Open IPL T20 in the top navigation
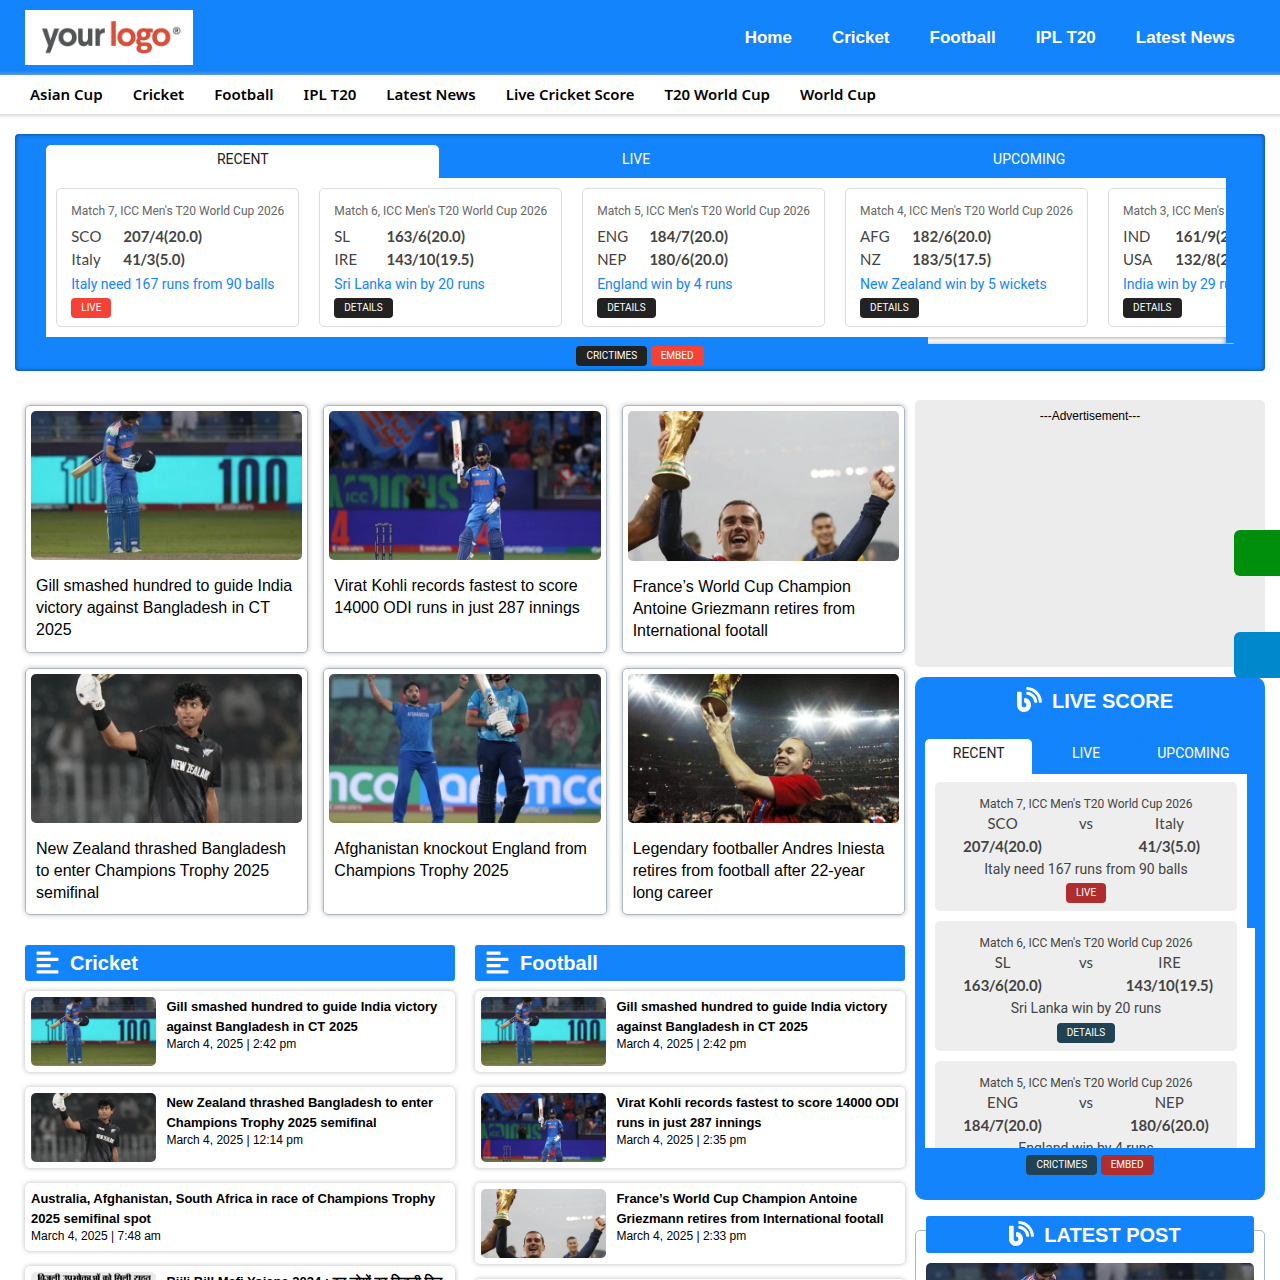The height and width of the screenshot is (1280, 1280). (x=1065, y=37)
